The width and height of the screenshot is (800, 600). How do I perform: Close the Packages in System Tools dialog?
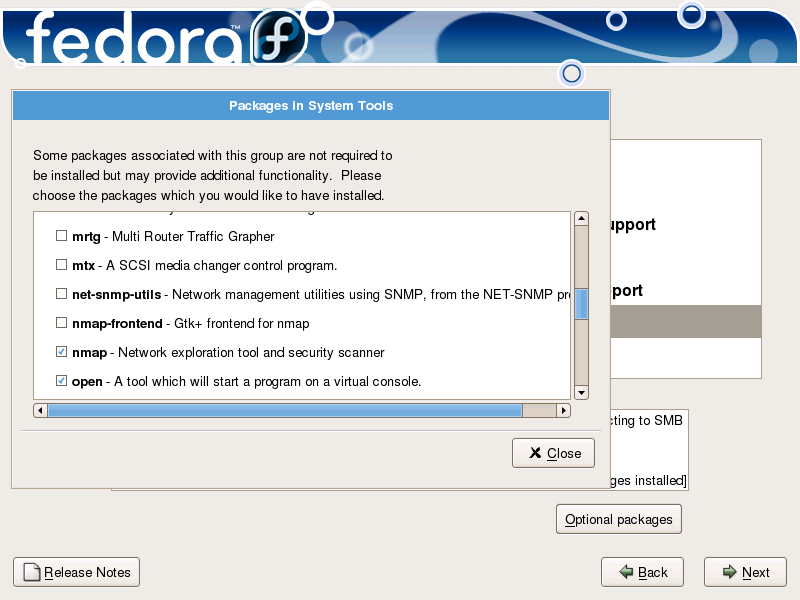coord(553,453)
